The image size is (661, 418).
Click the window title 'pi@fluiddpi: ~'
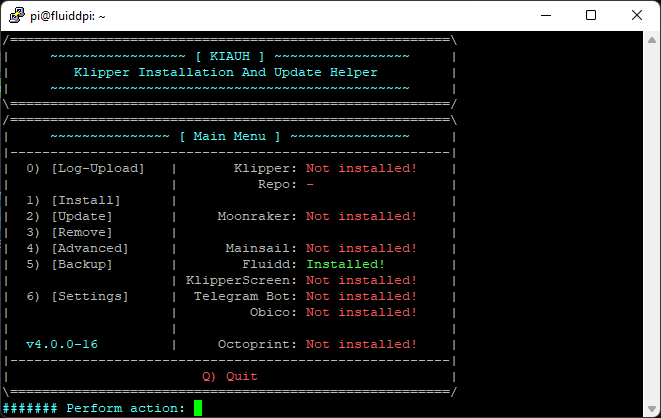pyautogui.click(x=67, y=16)
